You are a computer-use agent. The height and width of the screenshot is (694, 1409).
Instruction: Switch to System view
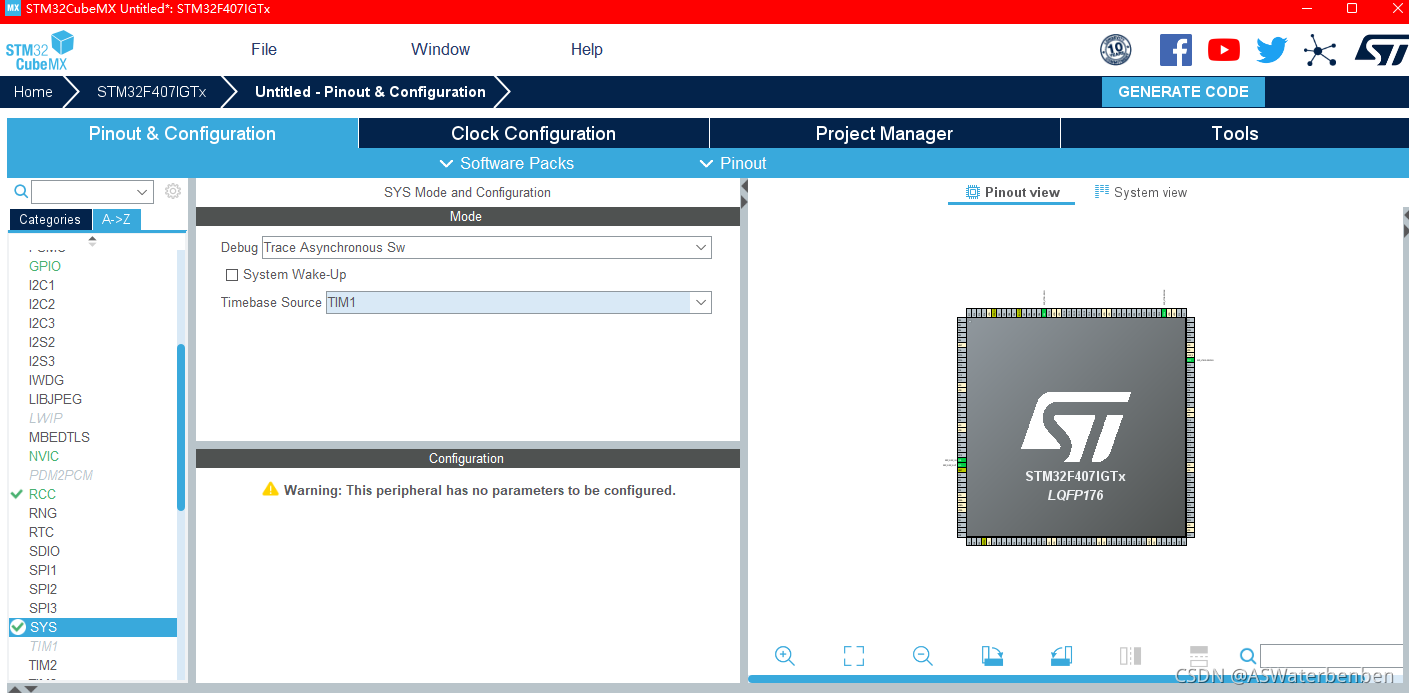1141,193
